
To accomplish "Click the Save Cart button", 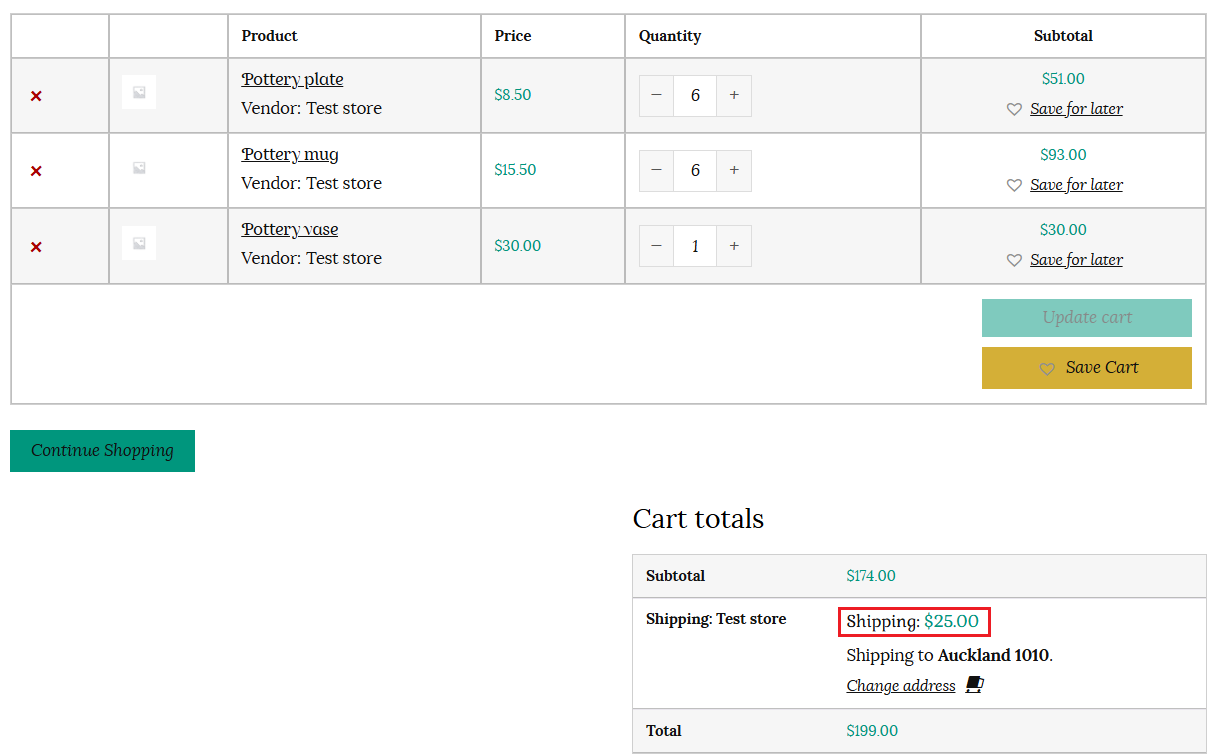I will tap(1087, 368).
